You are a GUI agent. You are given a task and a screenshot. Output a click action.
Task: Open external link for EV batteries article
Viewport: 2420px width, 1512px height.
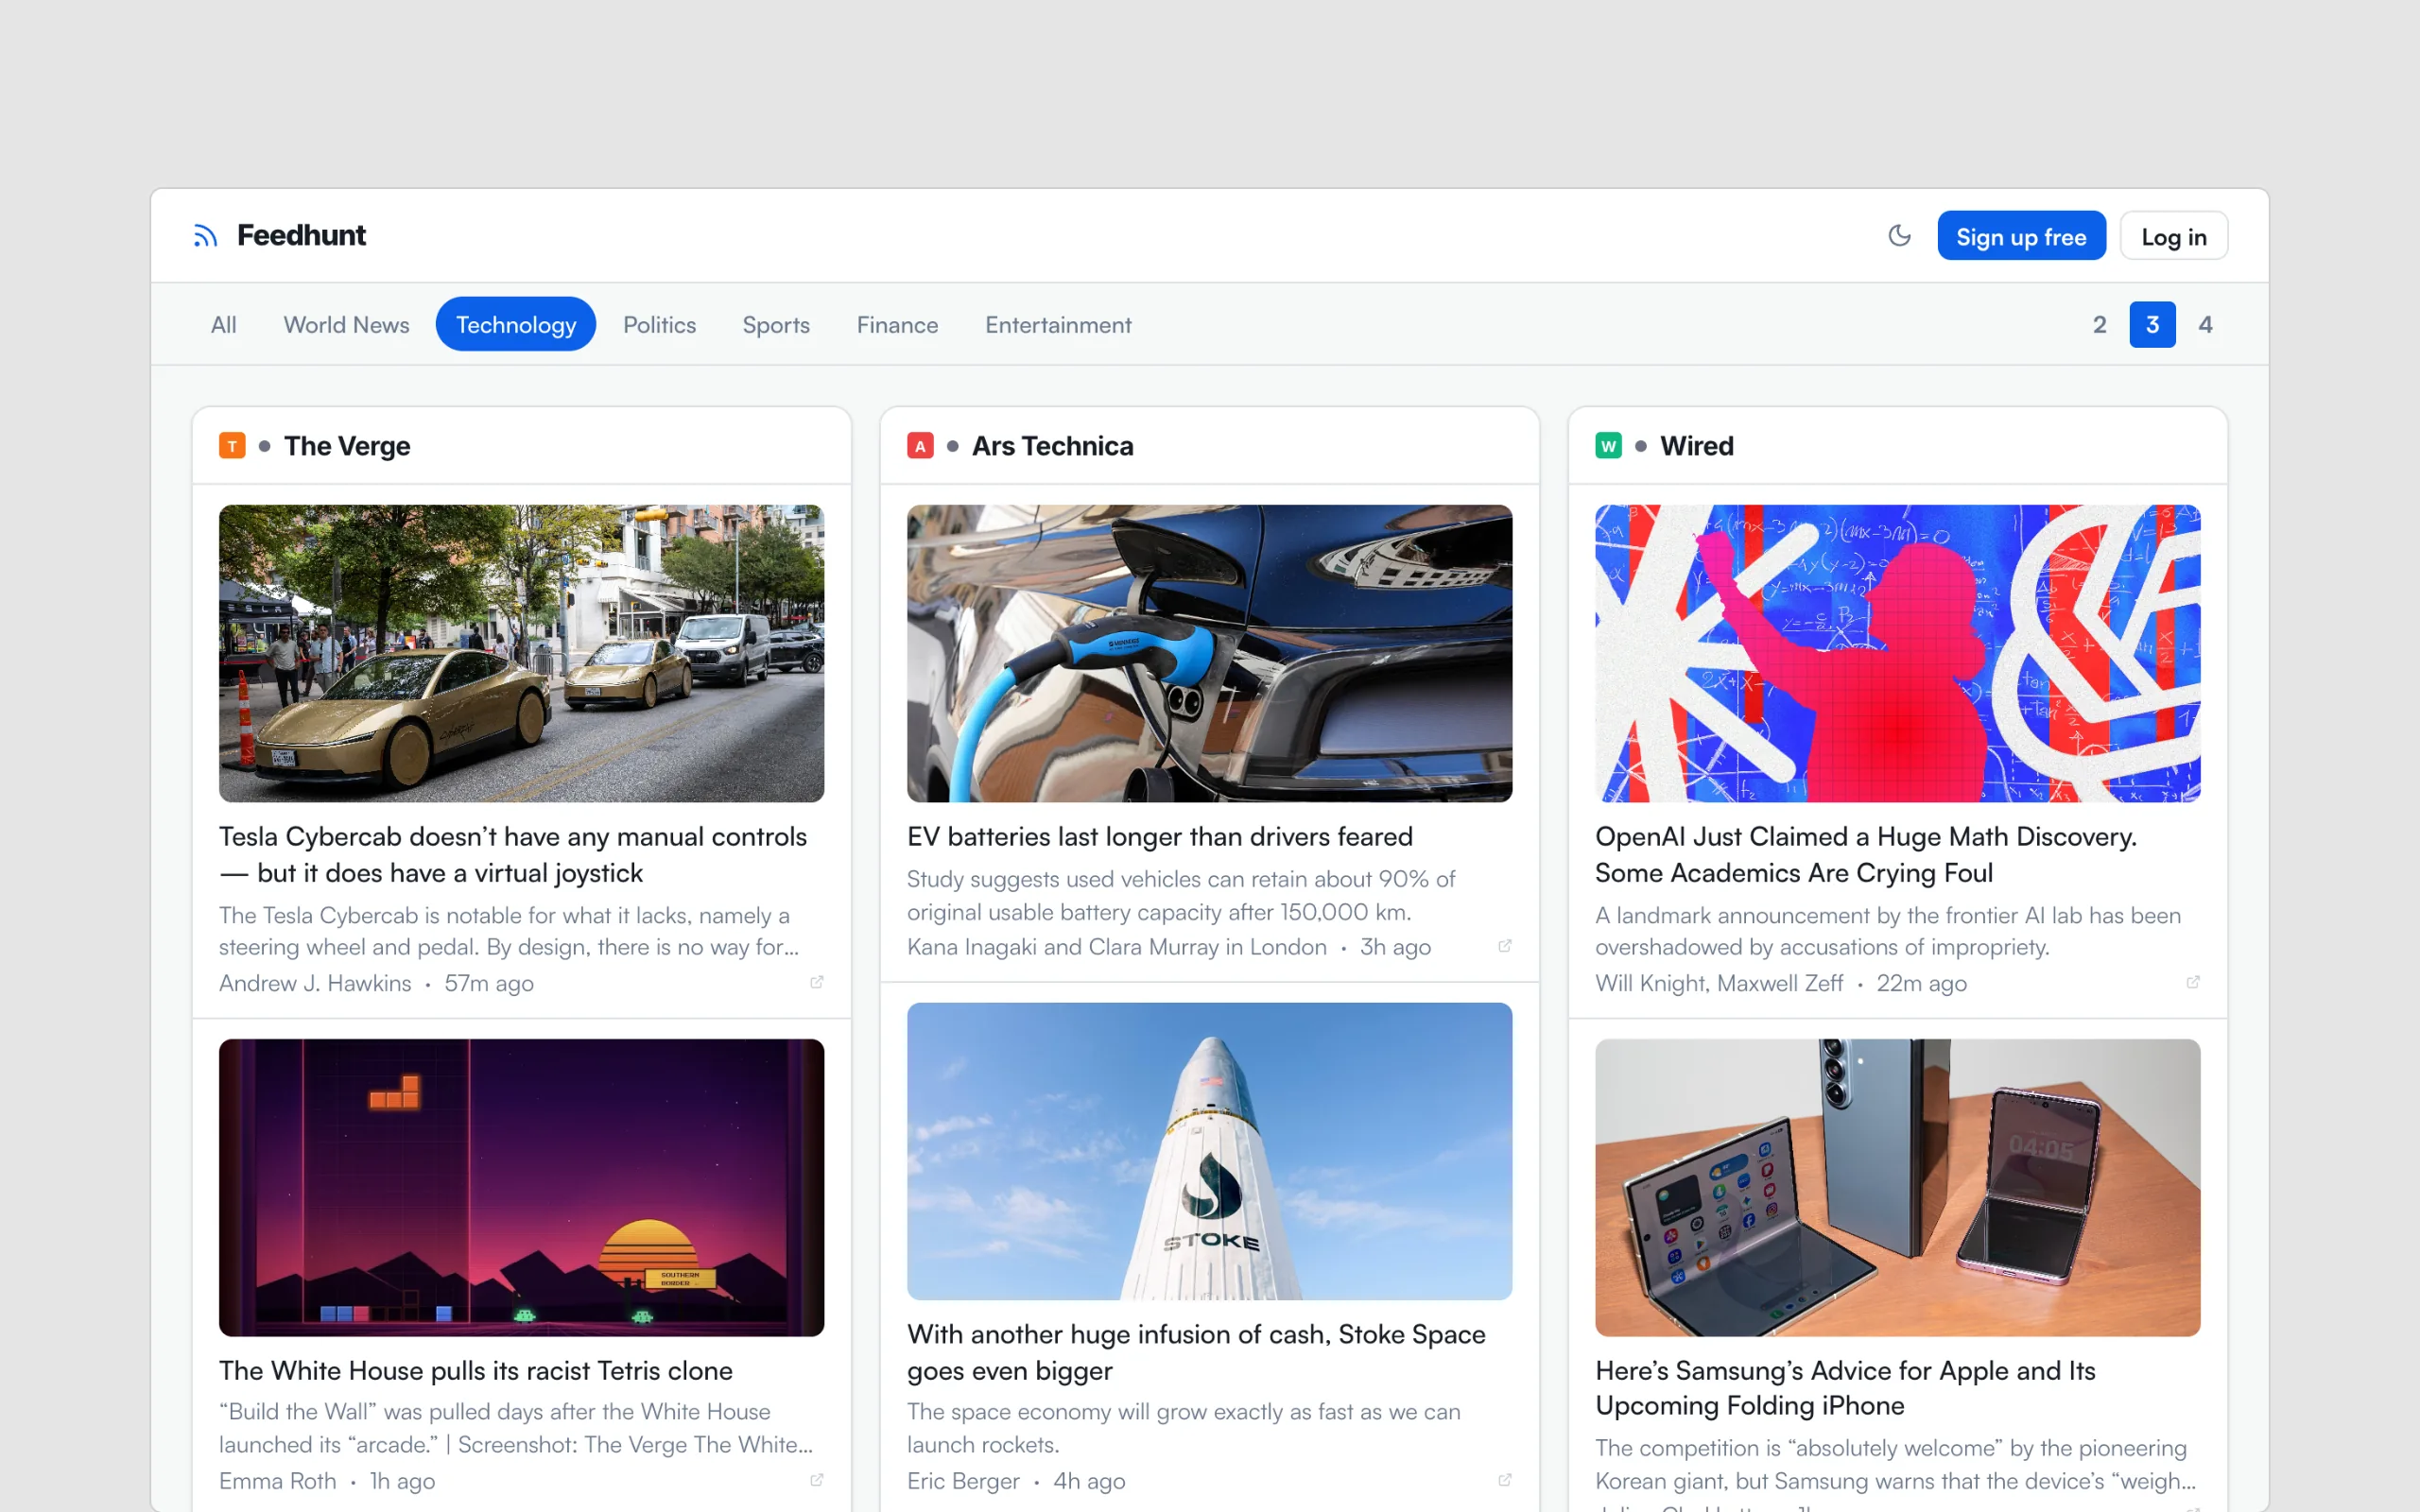point(1505,946)
